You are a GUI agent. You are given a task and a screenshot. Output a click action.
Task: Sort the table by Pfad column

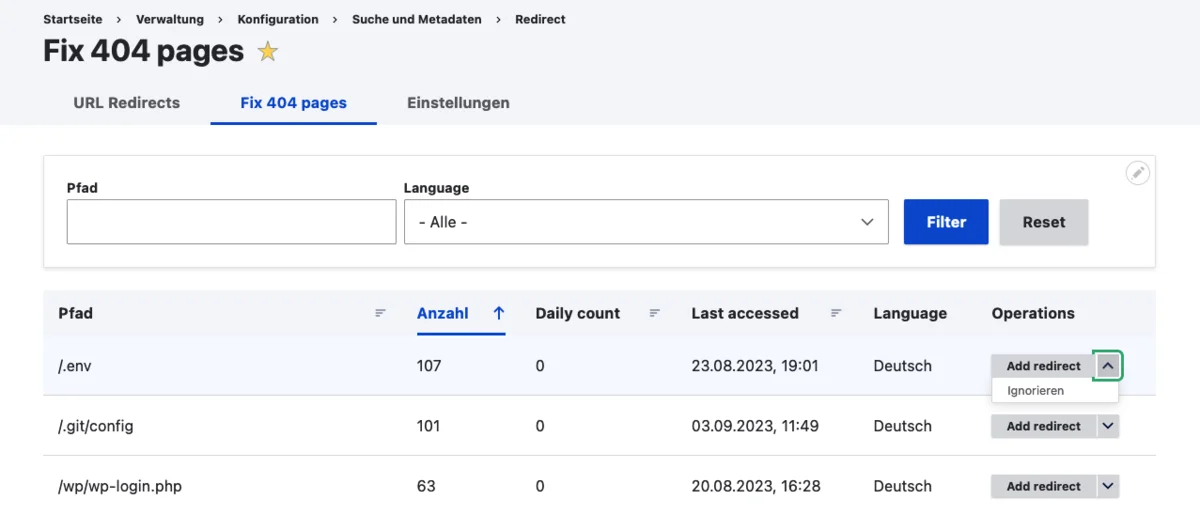(x=75, y=313)
